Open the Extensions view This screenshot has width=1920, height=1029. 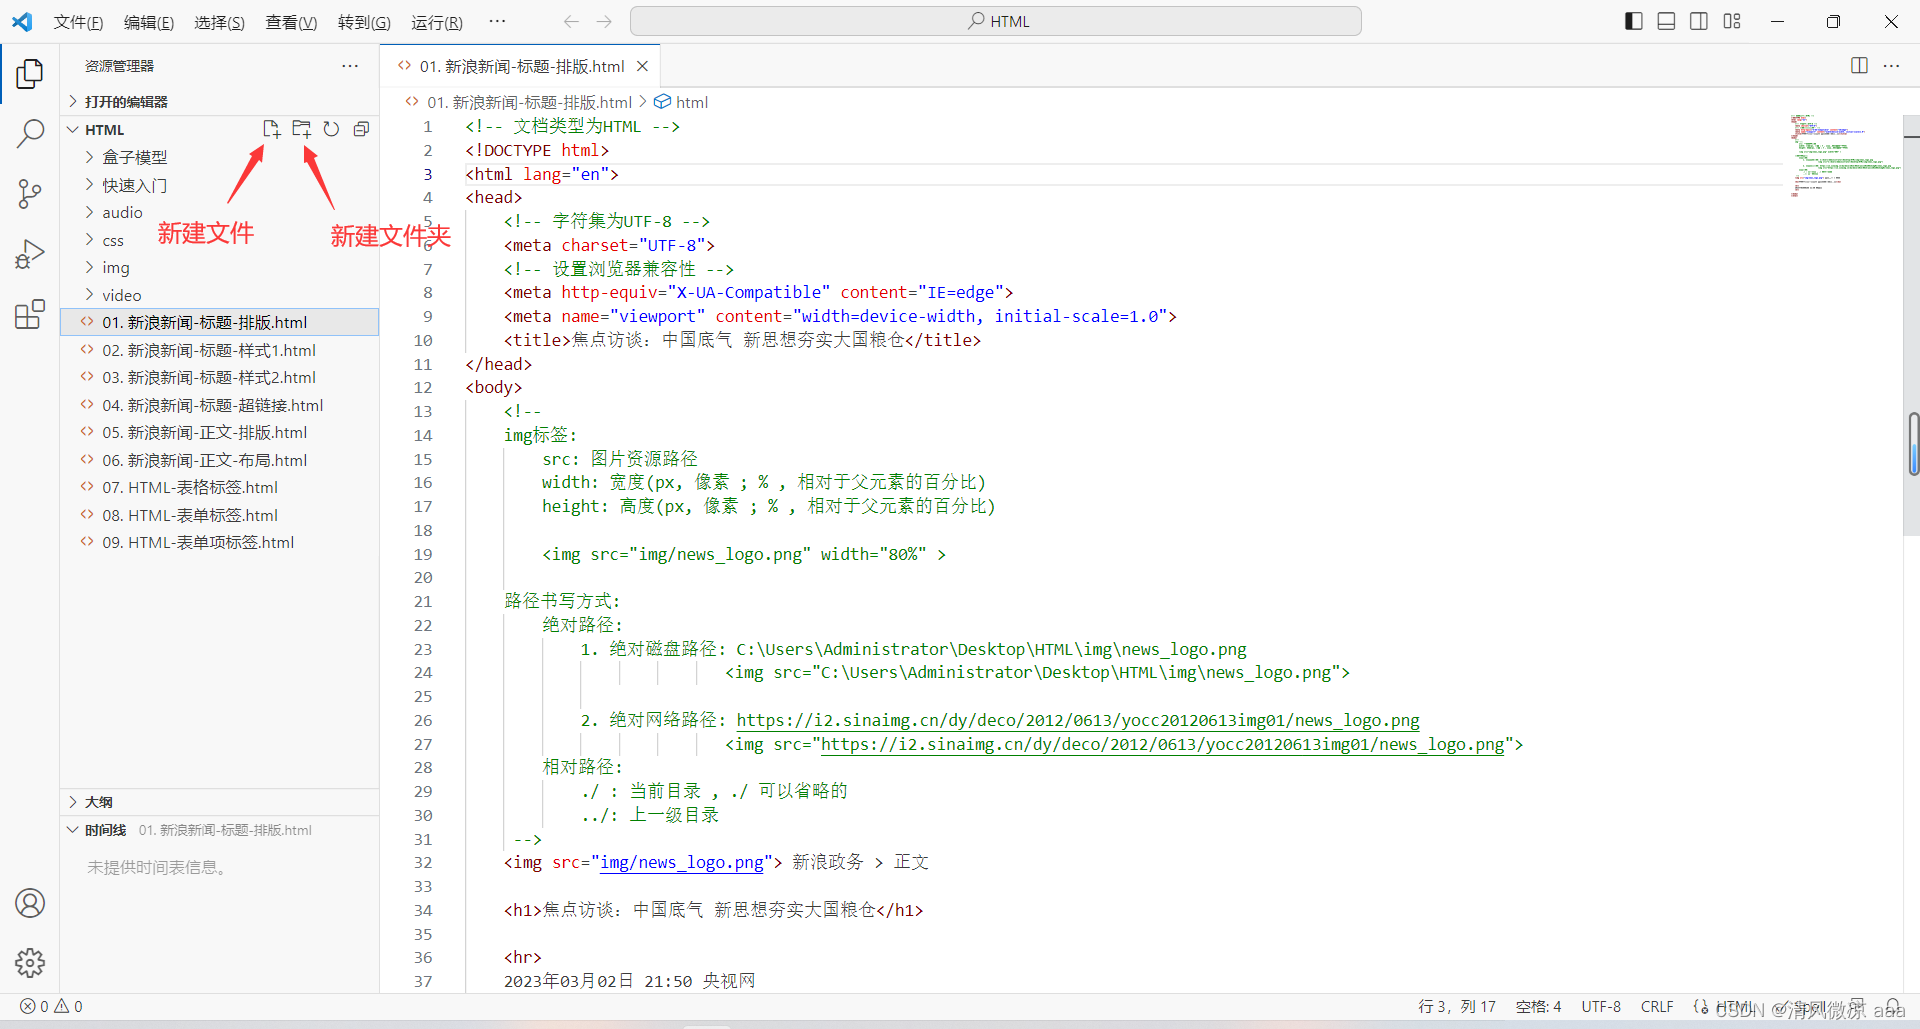[30, 314]
